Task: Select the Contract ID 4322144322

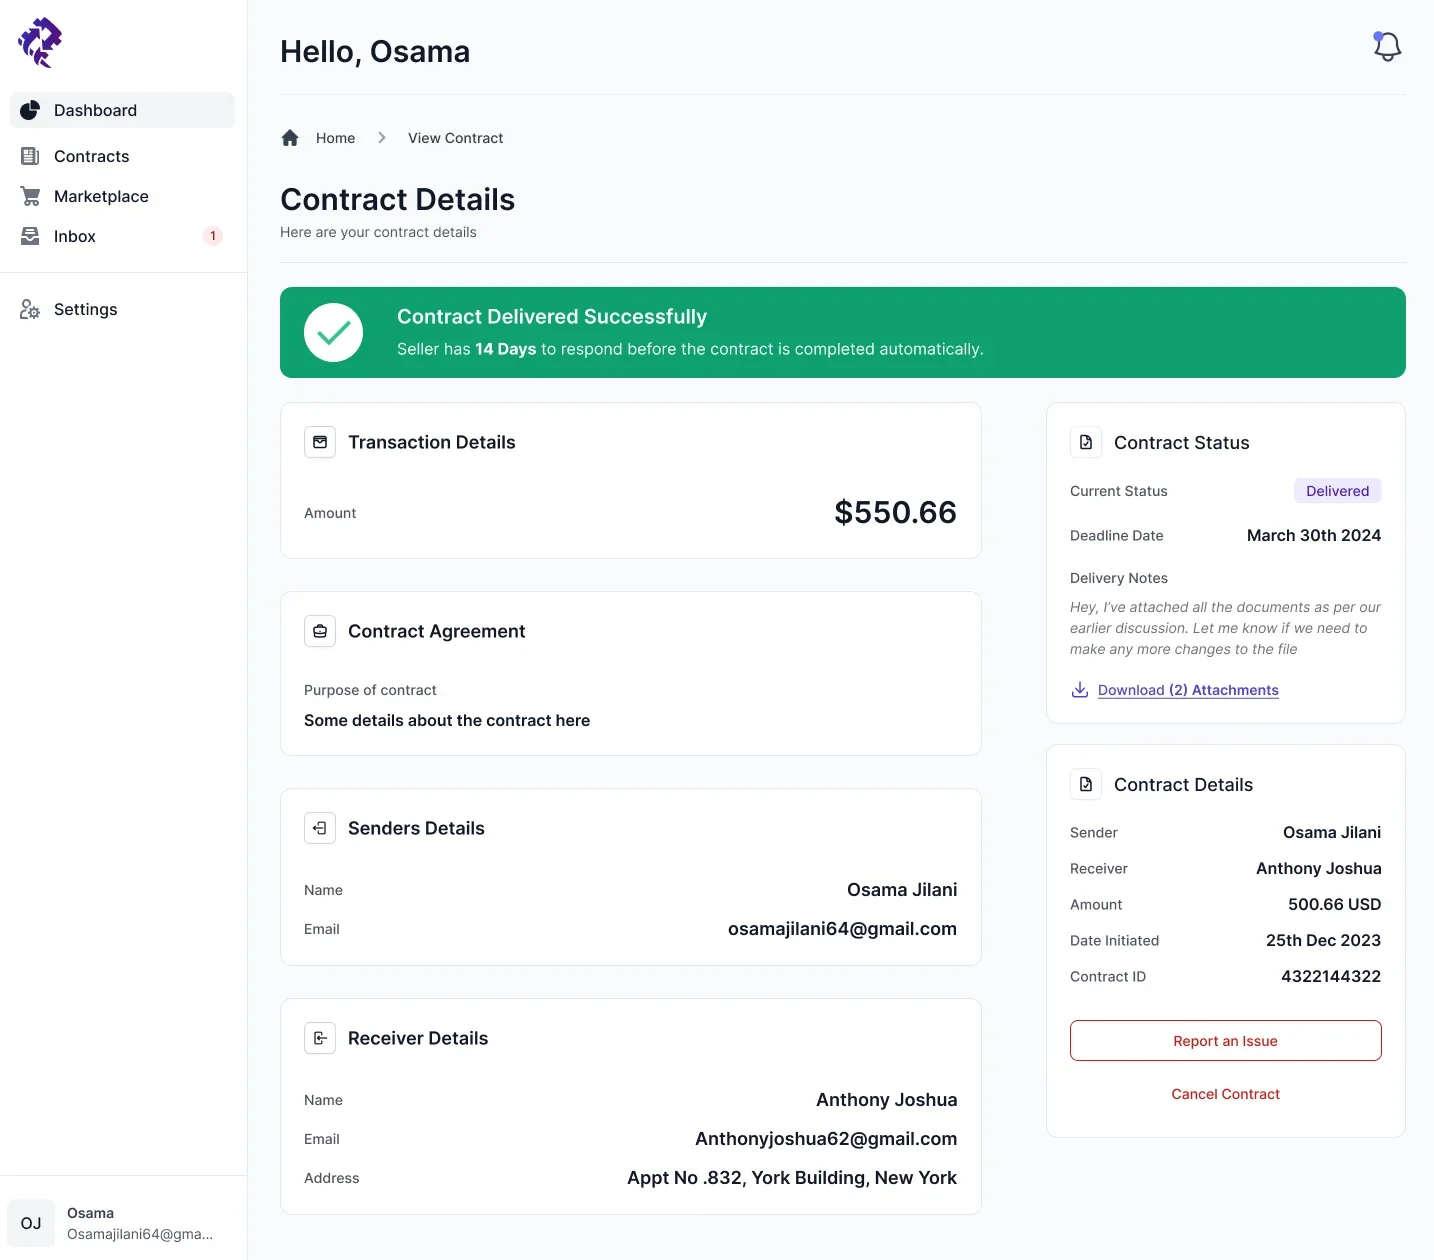Action: 1331,976
